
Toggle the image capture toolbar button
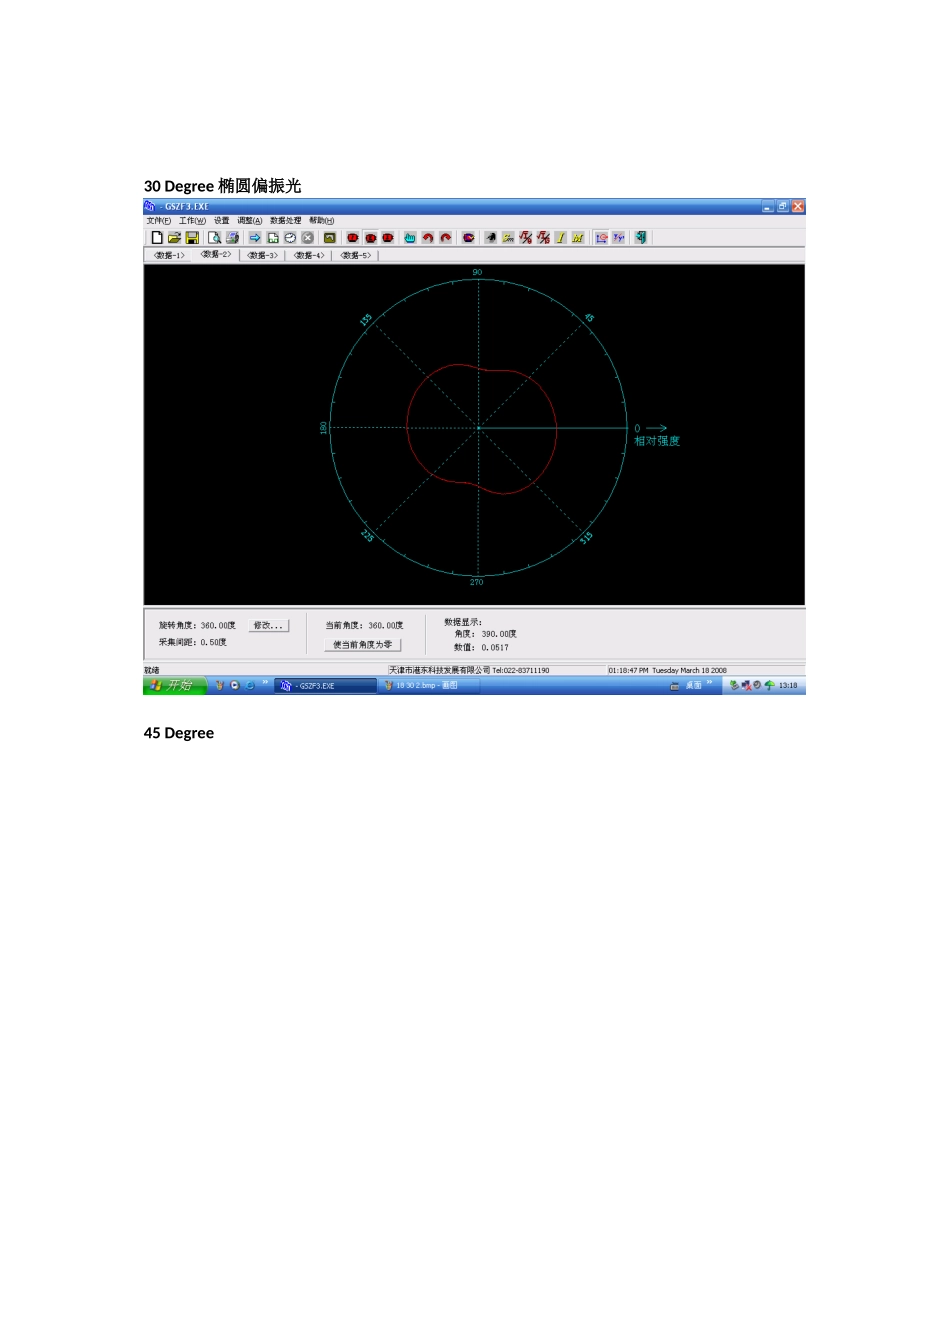329,237
